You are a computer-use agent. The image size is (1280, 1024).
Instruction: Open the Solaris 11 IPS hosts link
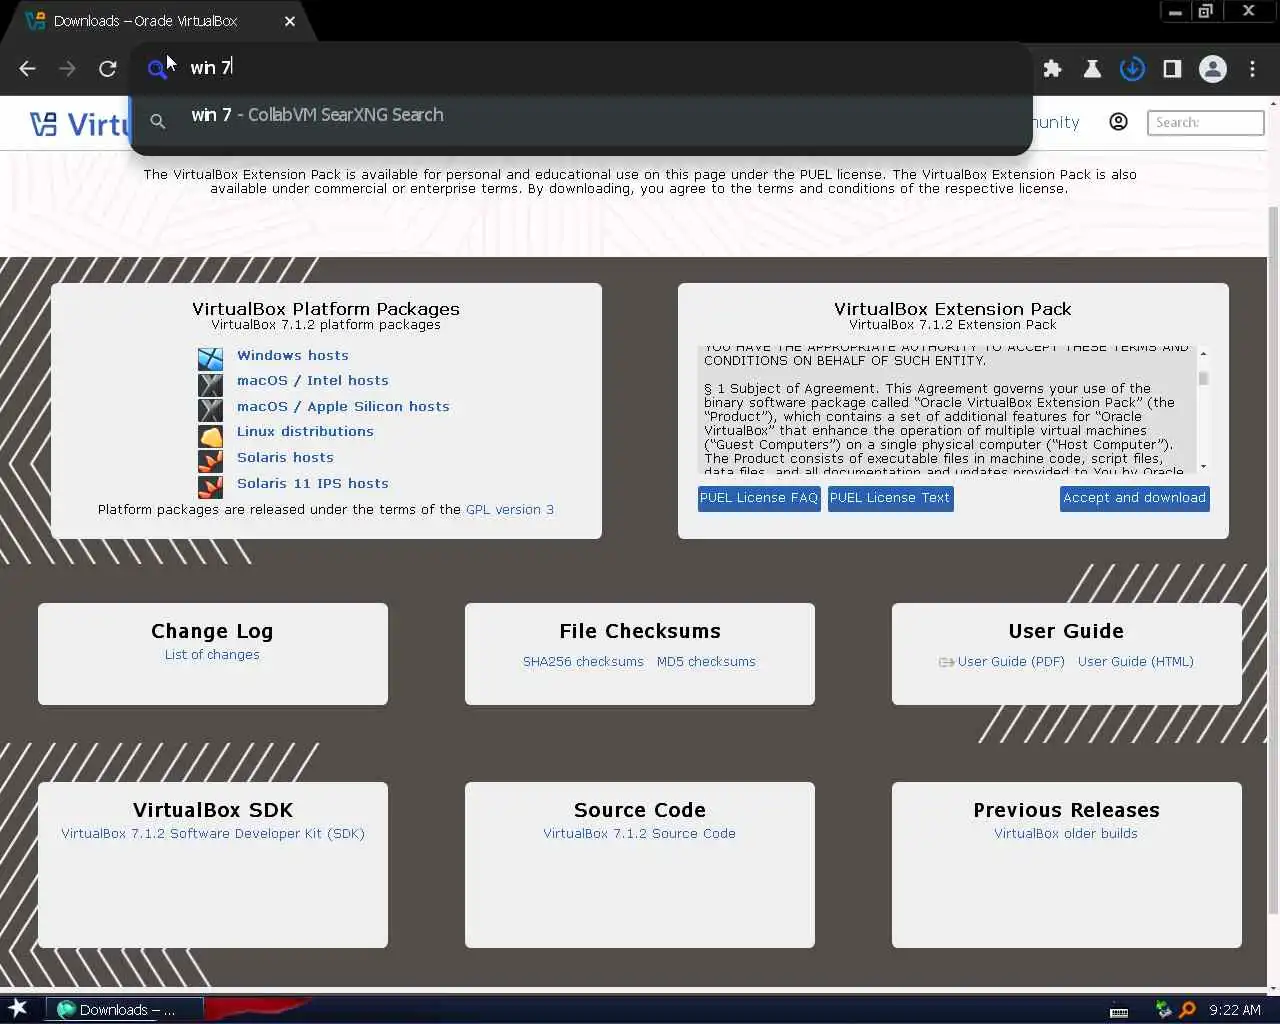[313, 483]
